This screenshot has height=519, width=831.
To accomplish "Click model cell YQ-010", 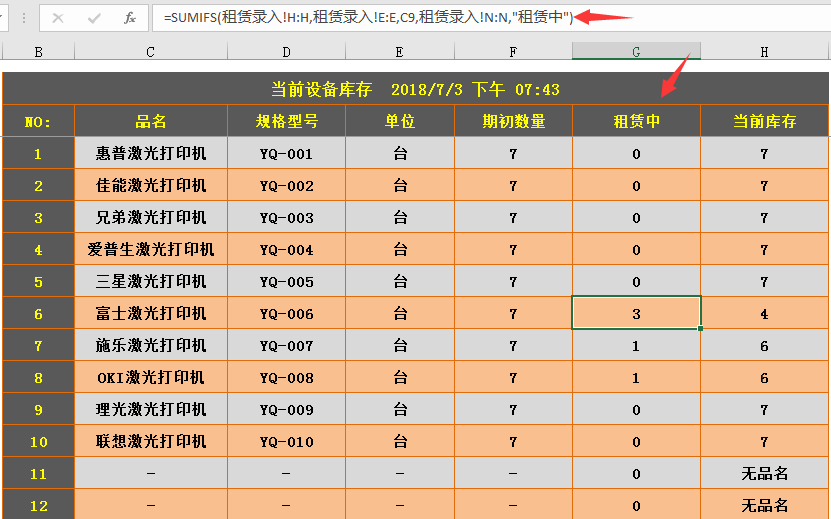I will coord(286,441).
